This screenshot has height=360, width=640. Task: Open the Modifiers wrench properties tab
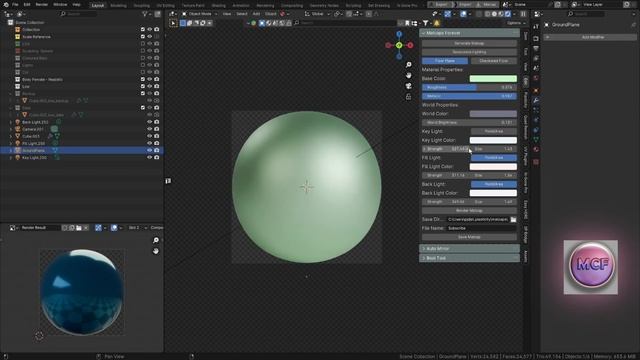536,100
